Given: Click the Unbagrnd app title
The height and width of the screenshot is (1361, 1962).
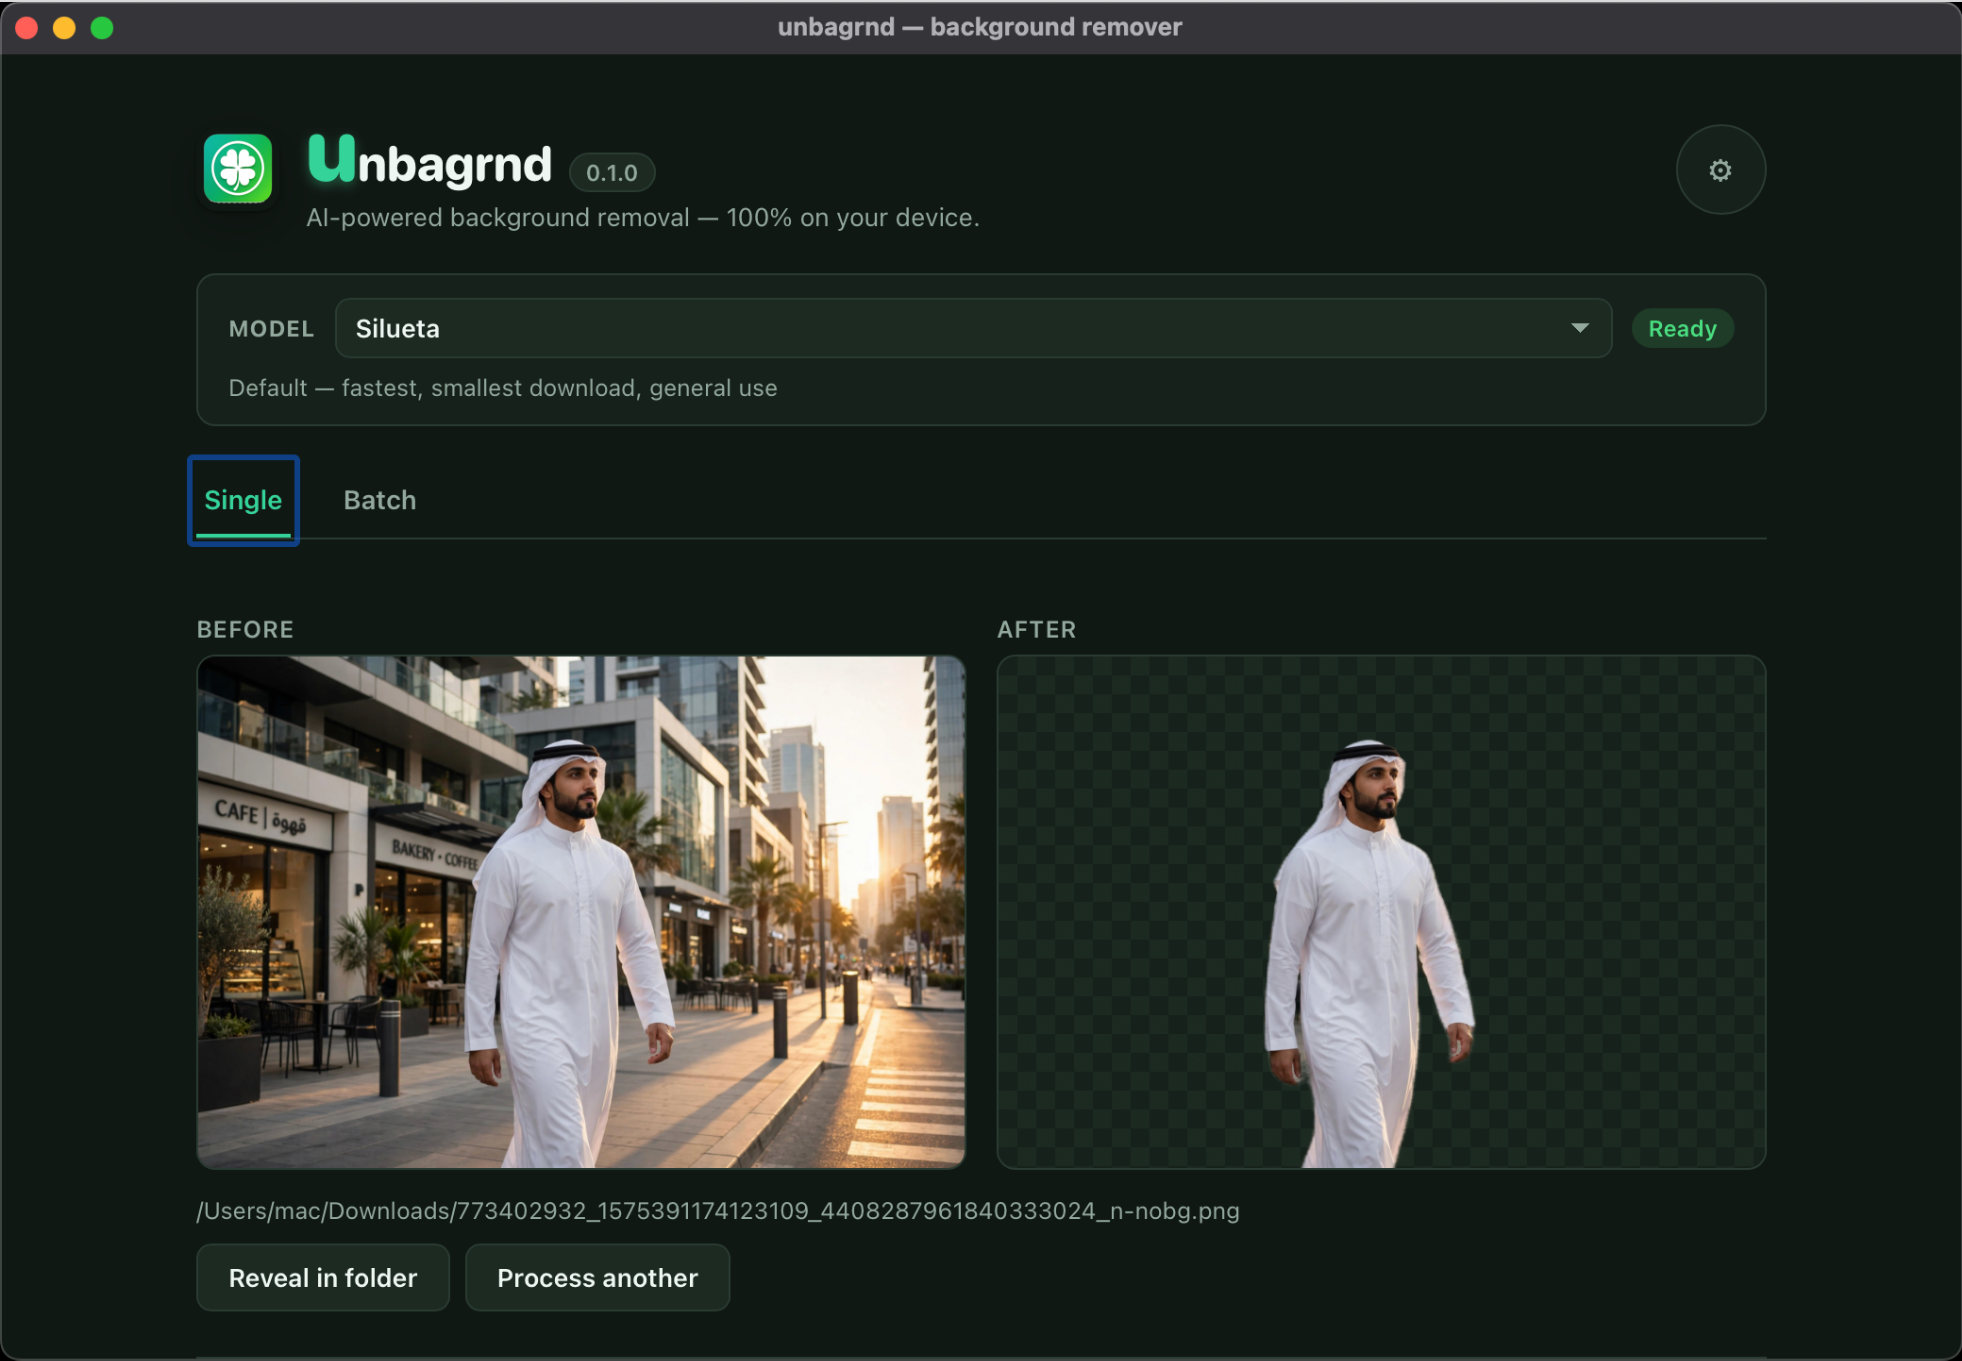Looking at the screenshot, I should [x=430, y=162].
